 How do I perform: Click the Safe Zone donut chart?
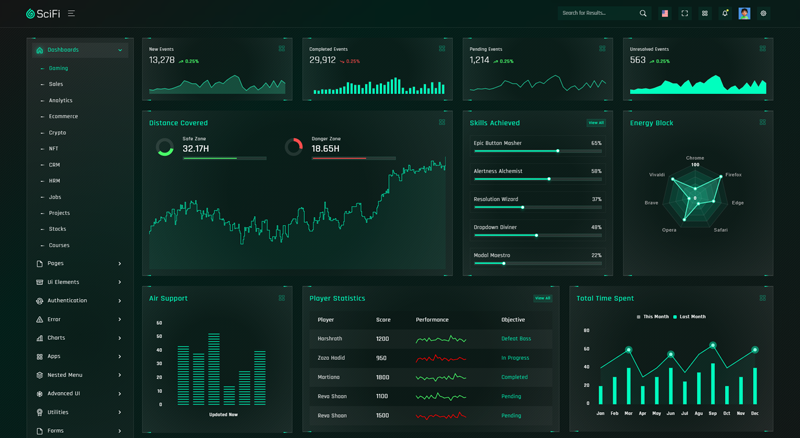(165, 147)
